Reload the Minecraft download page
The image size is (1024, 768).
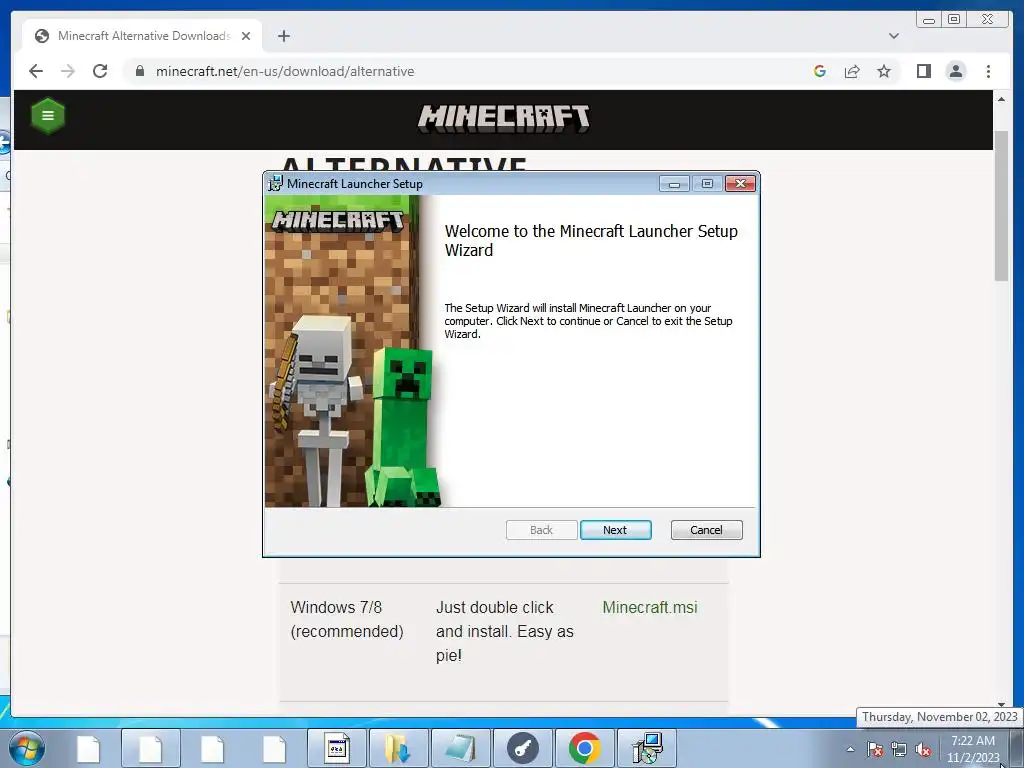pyautogui.click(x=100, y=71)
